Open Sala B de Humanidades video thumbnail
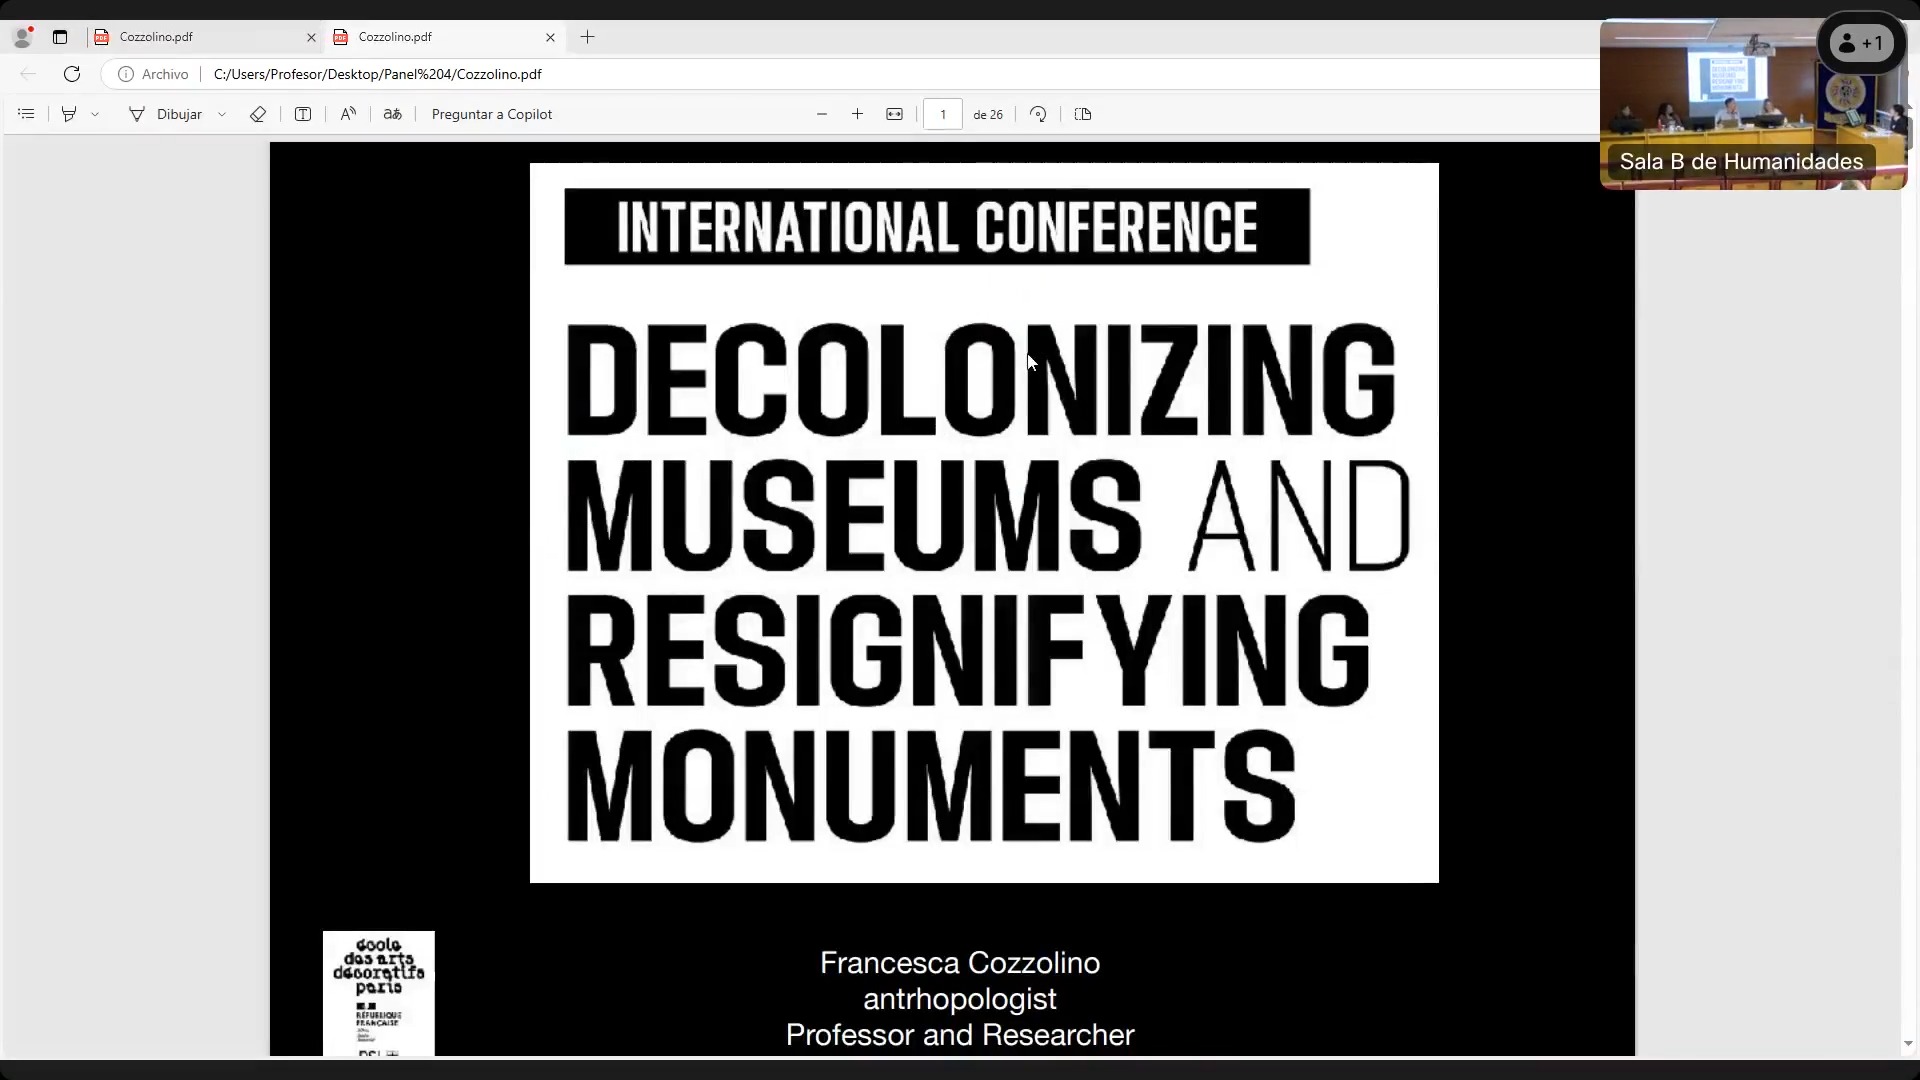 (1753, 104)
